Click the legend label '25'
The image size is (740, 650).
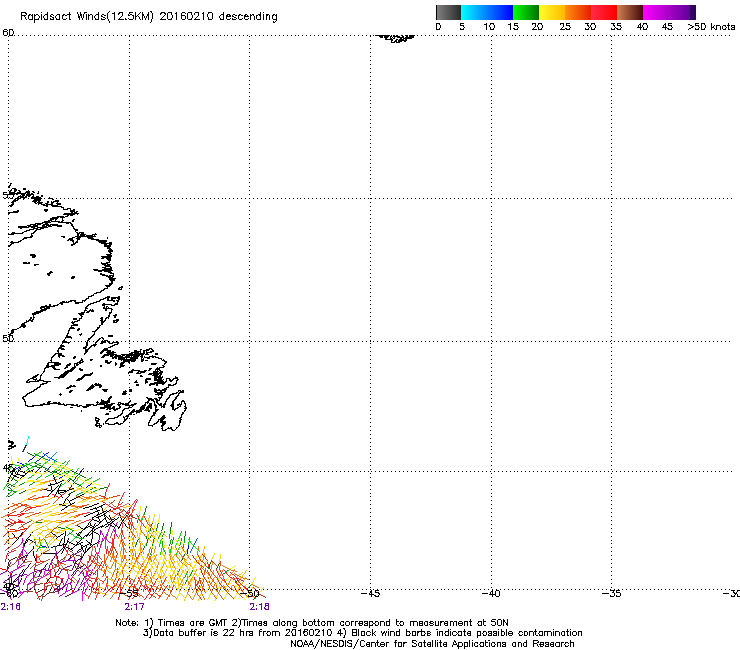tap(565, 27)
